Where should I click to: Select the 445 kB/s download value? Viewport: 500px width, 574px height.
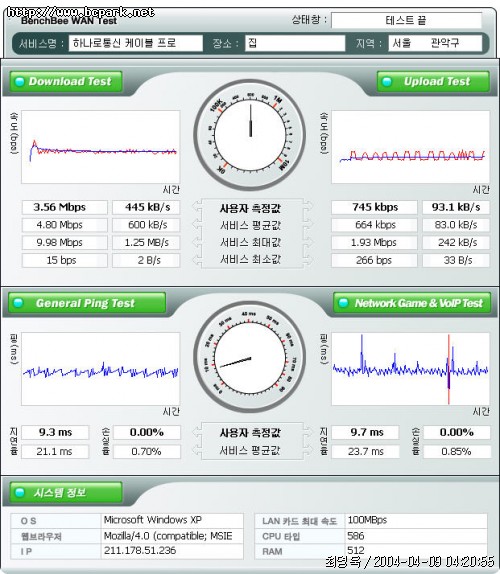point(146,207)
